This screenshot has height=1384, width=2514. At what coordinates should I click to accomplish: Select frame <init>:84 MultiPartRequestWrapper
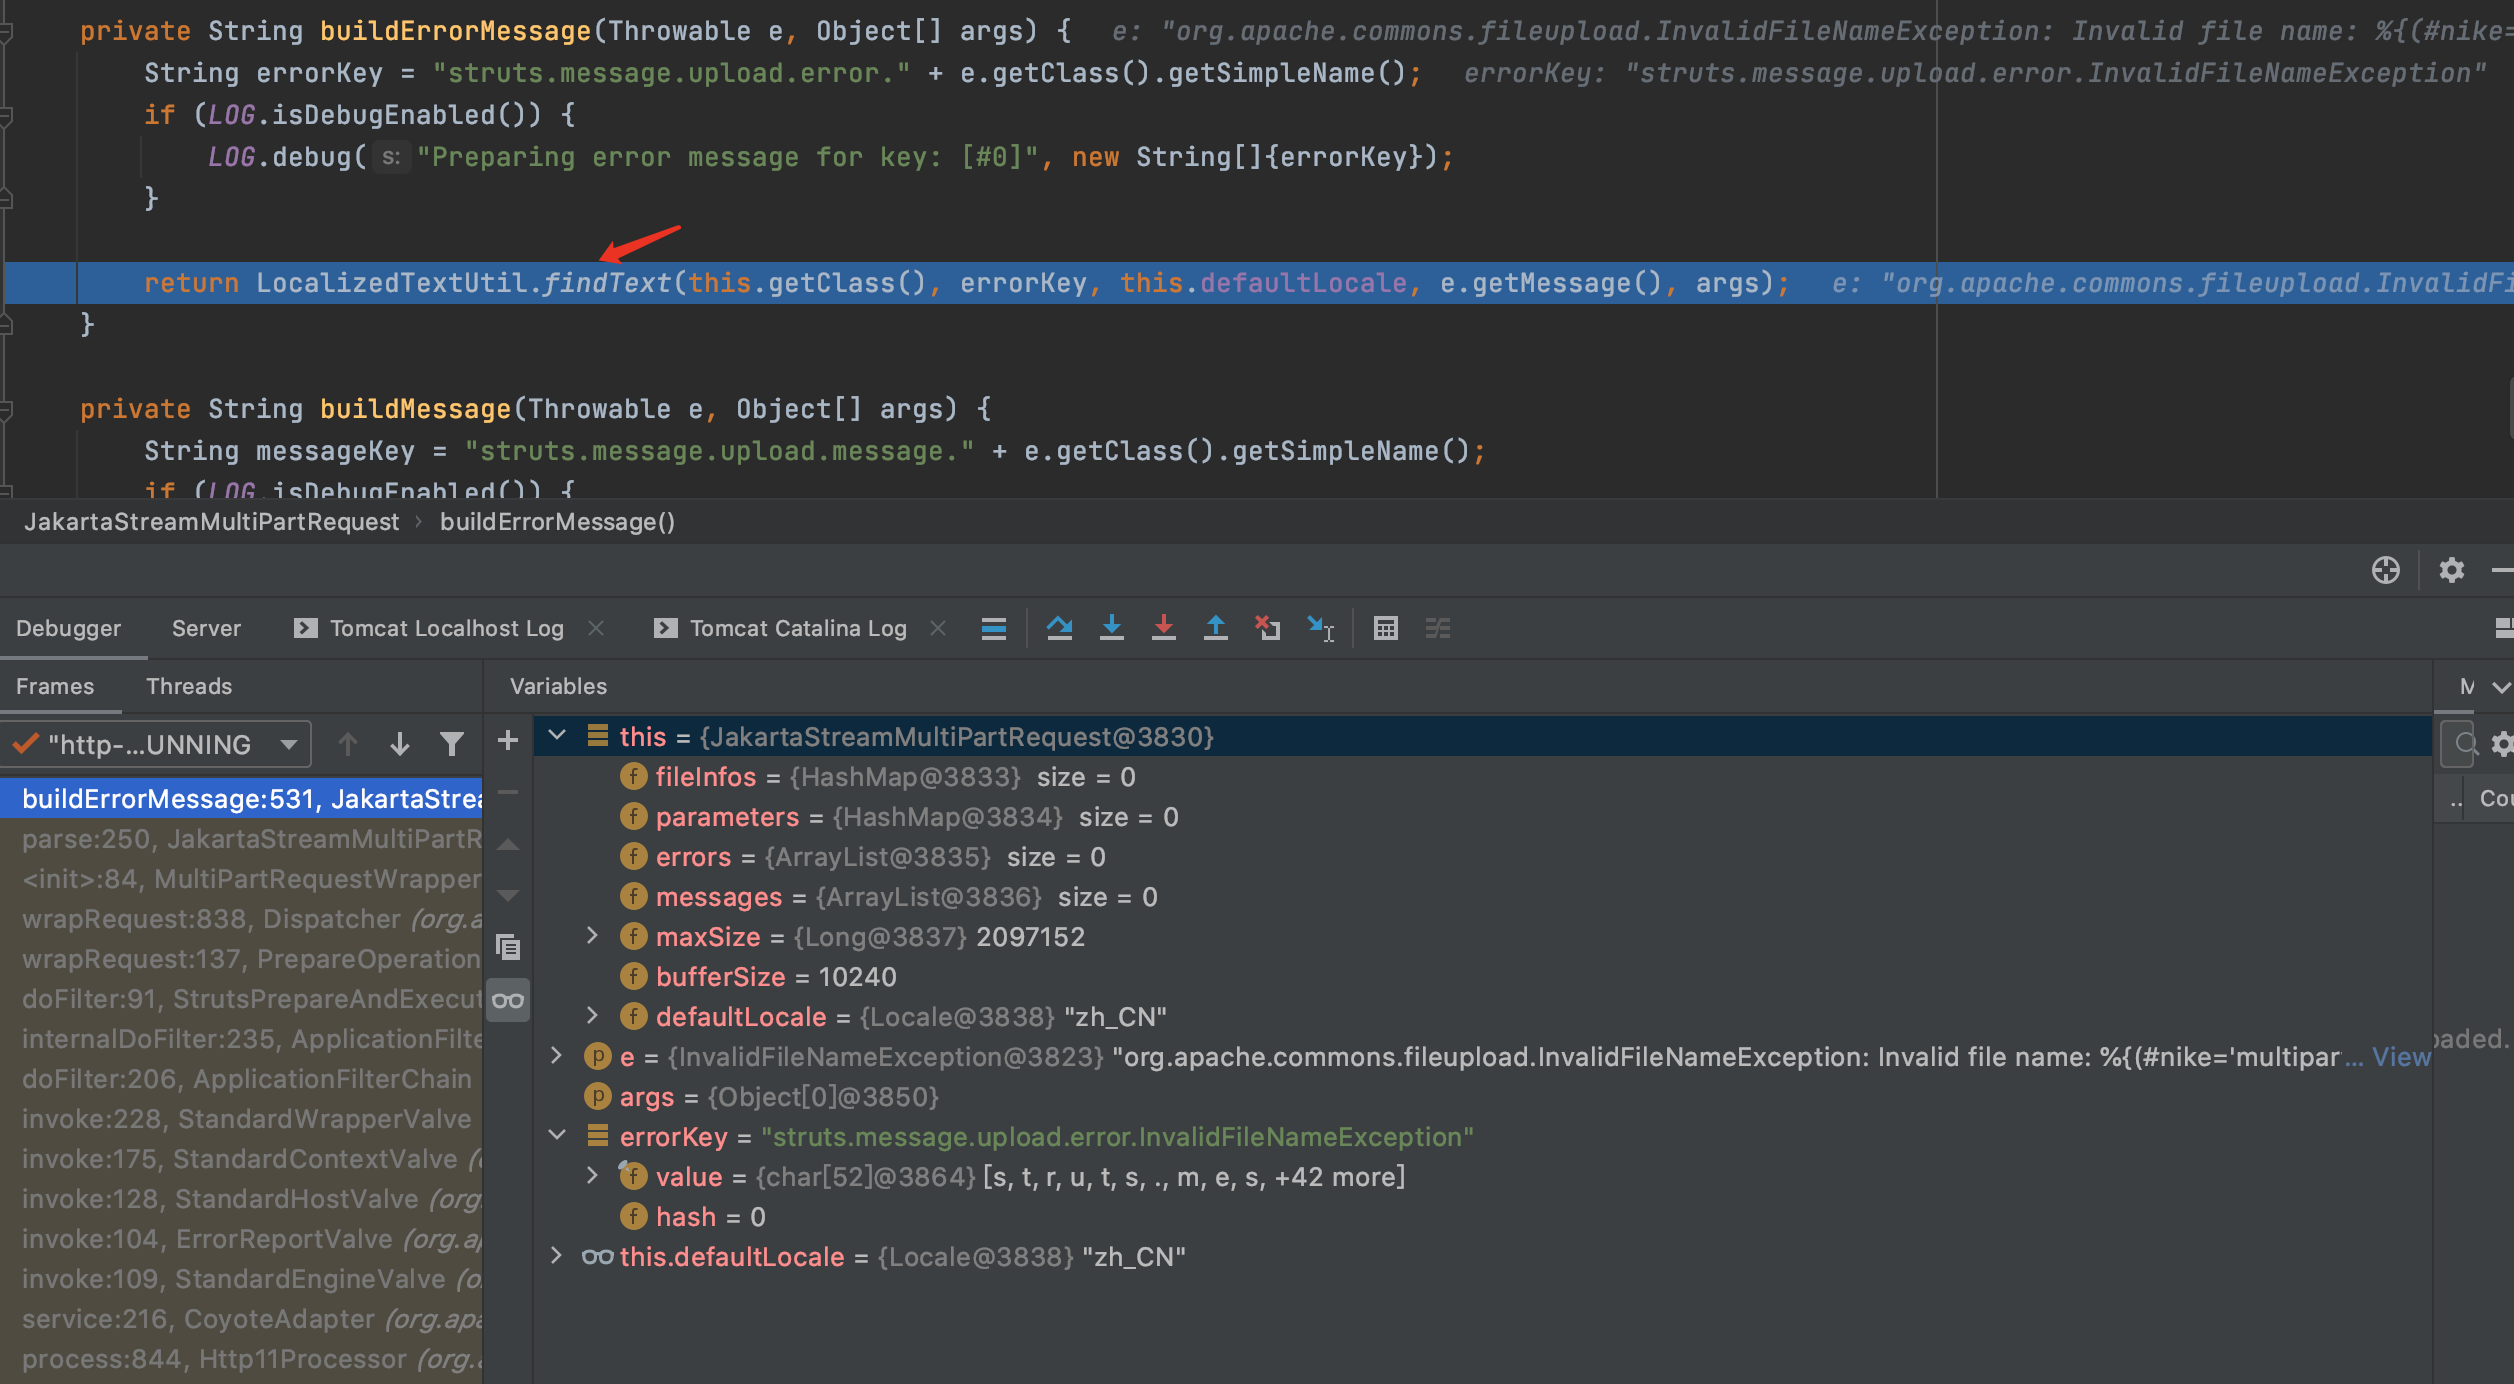241,879
